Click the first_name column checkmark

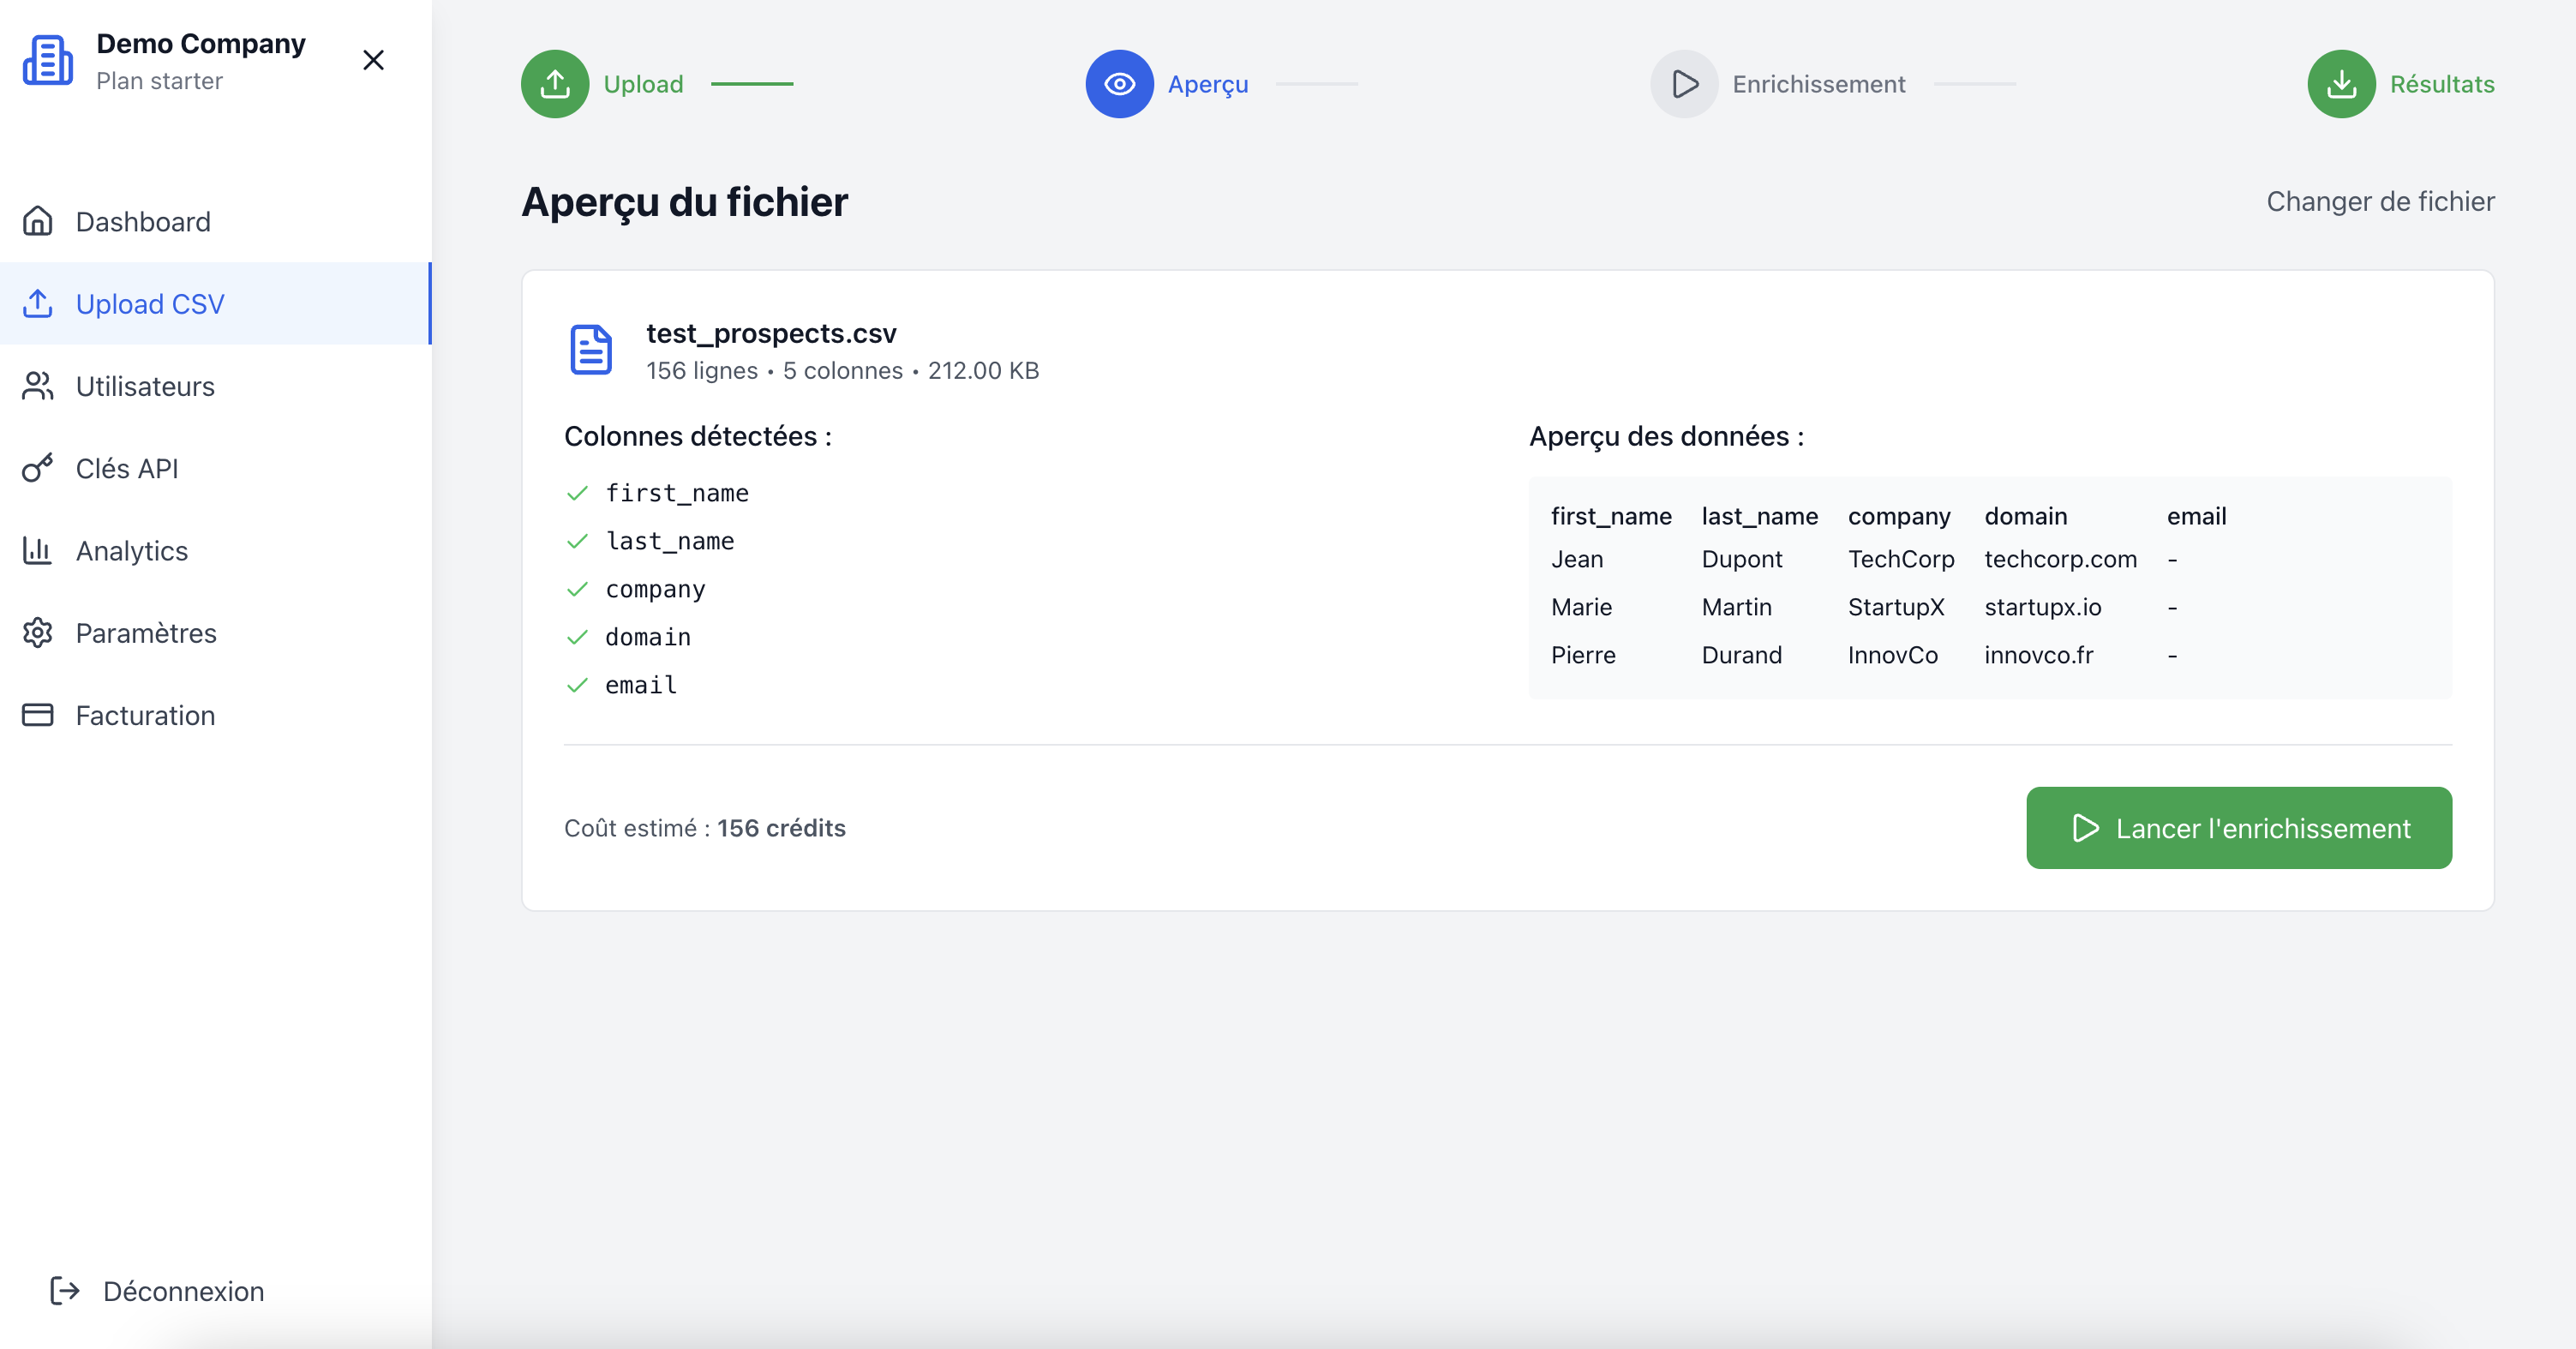point(577,493)
